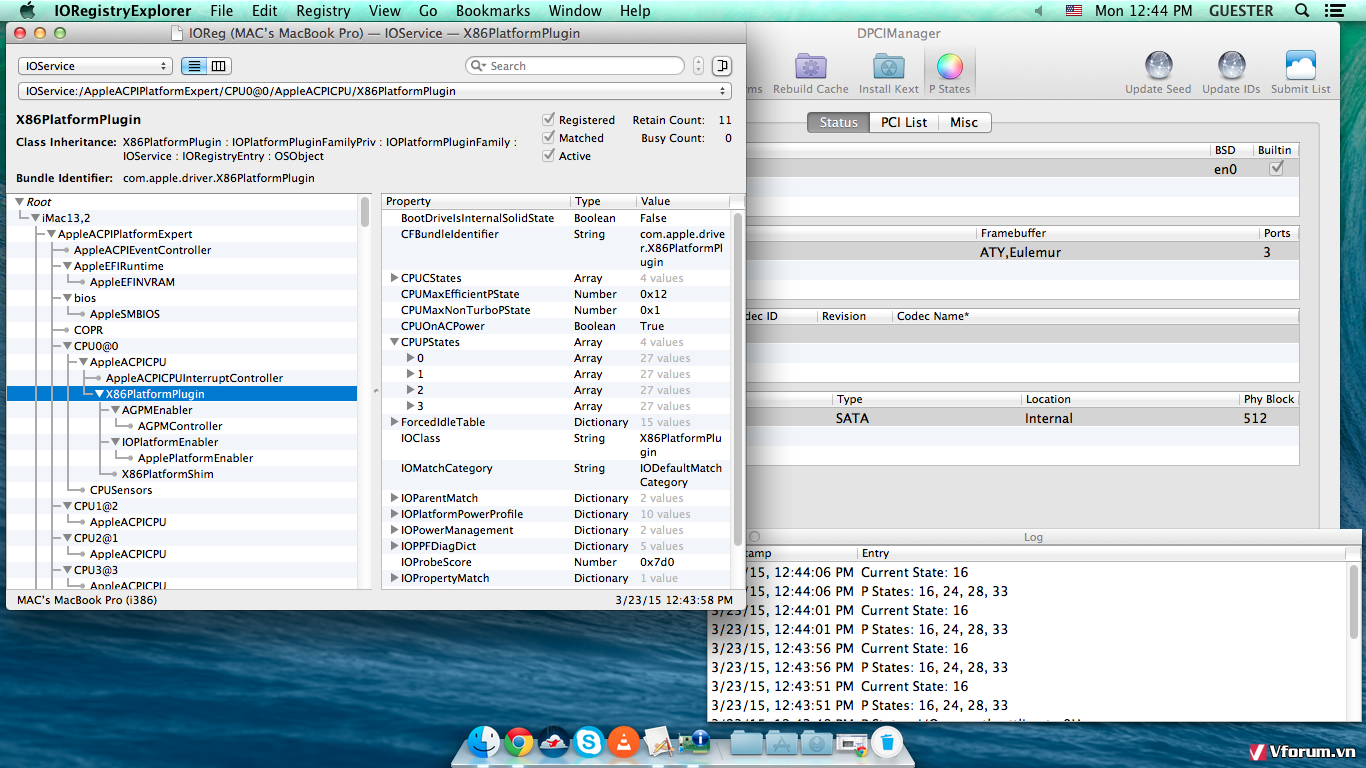Screen dimensions: 1366x768
Task: Open the cloud airplane app in Dock
Action: 553,742
